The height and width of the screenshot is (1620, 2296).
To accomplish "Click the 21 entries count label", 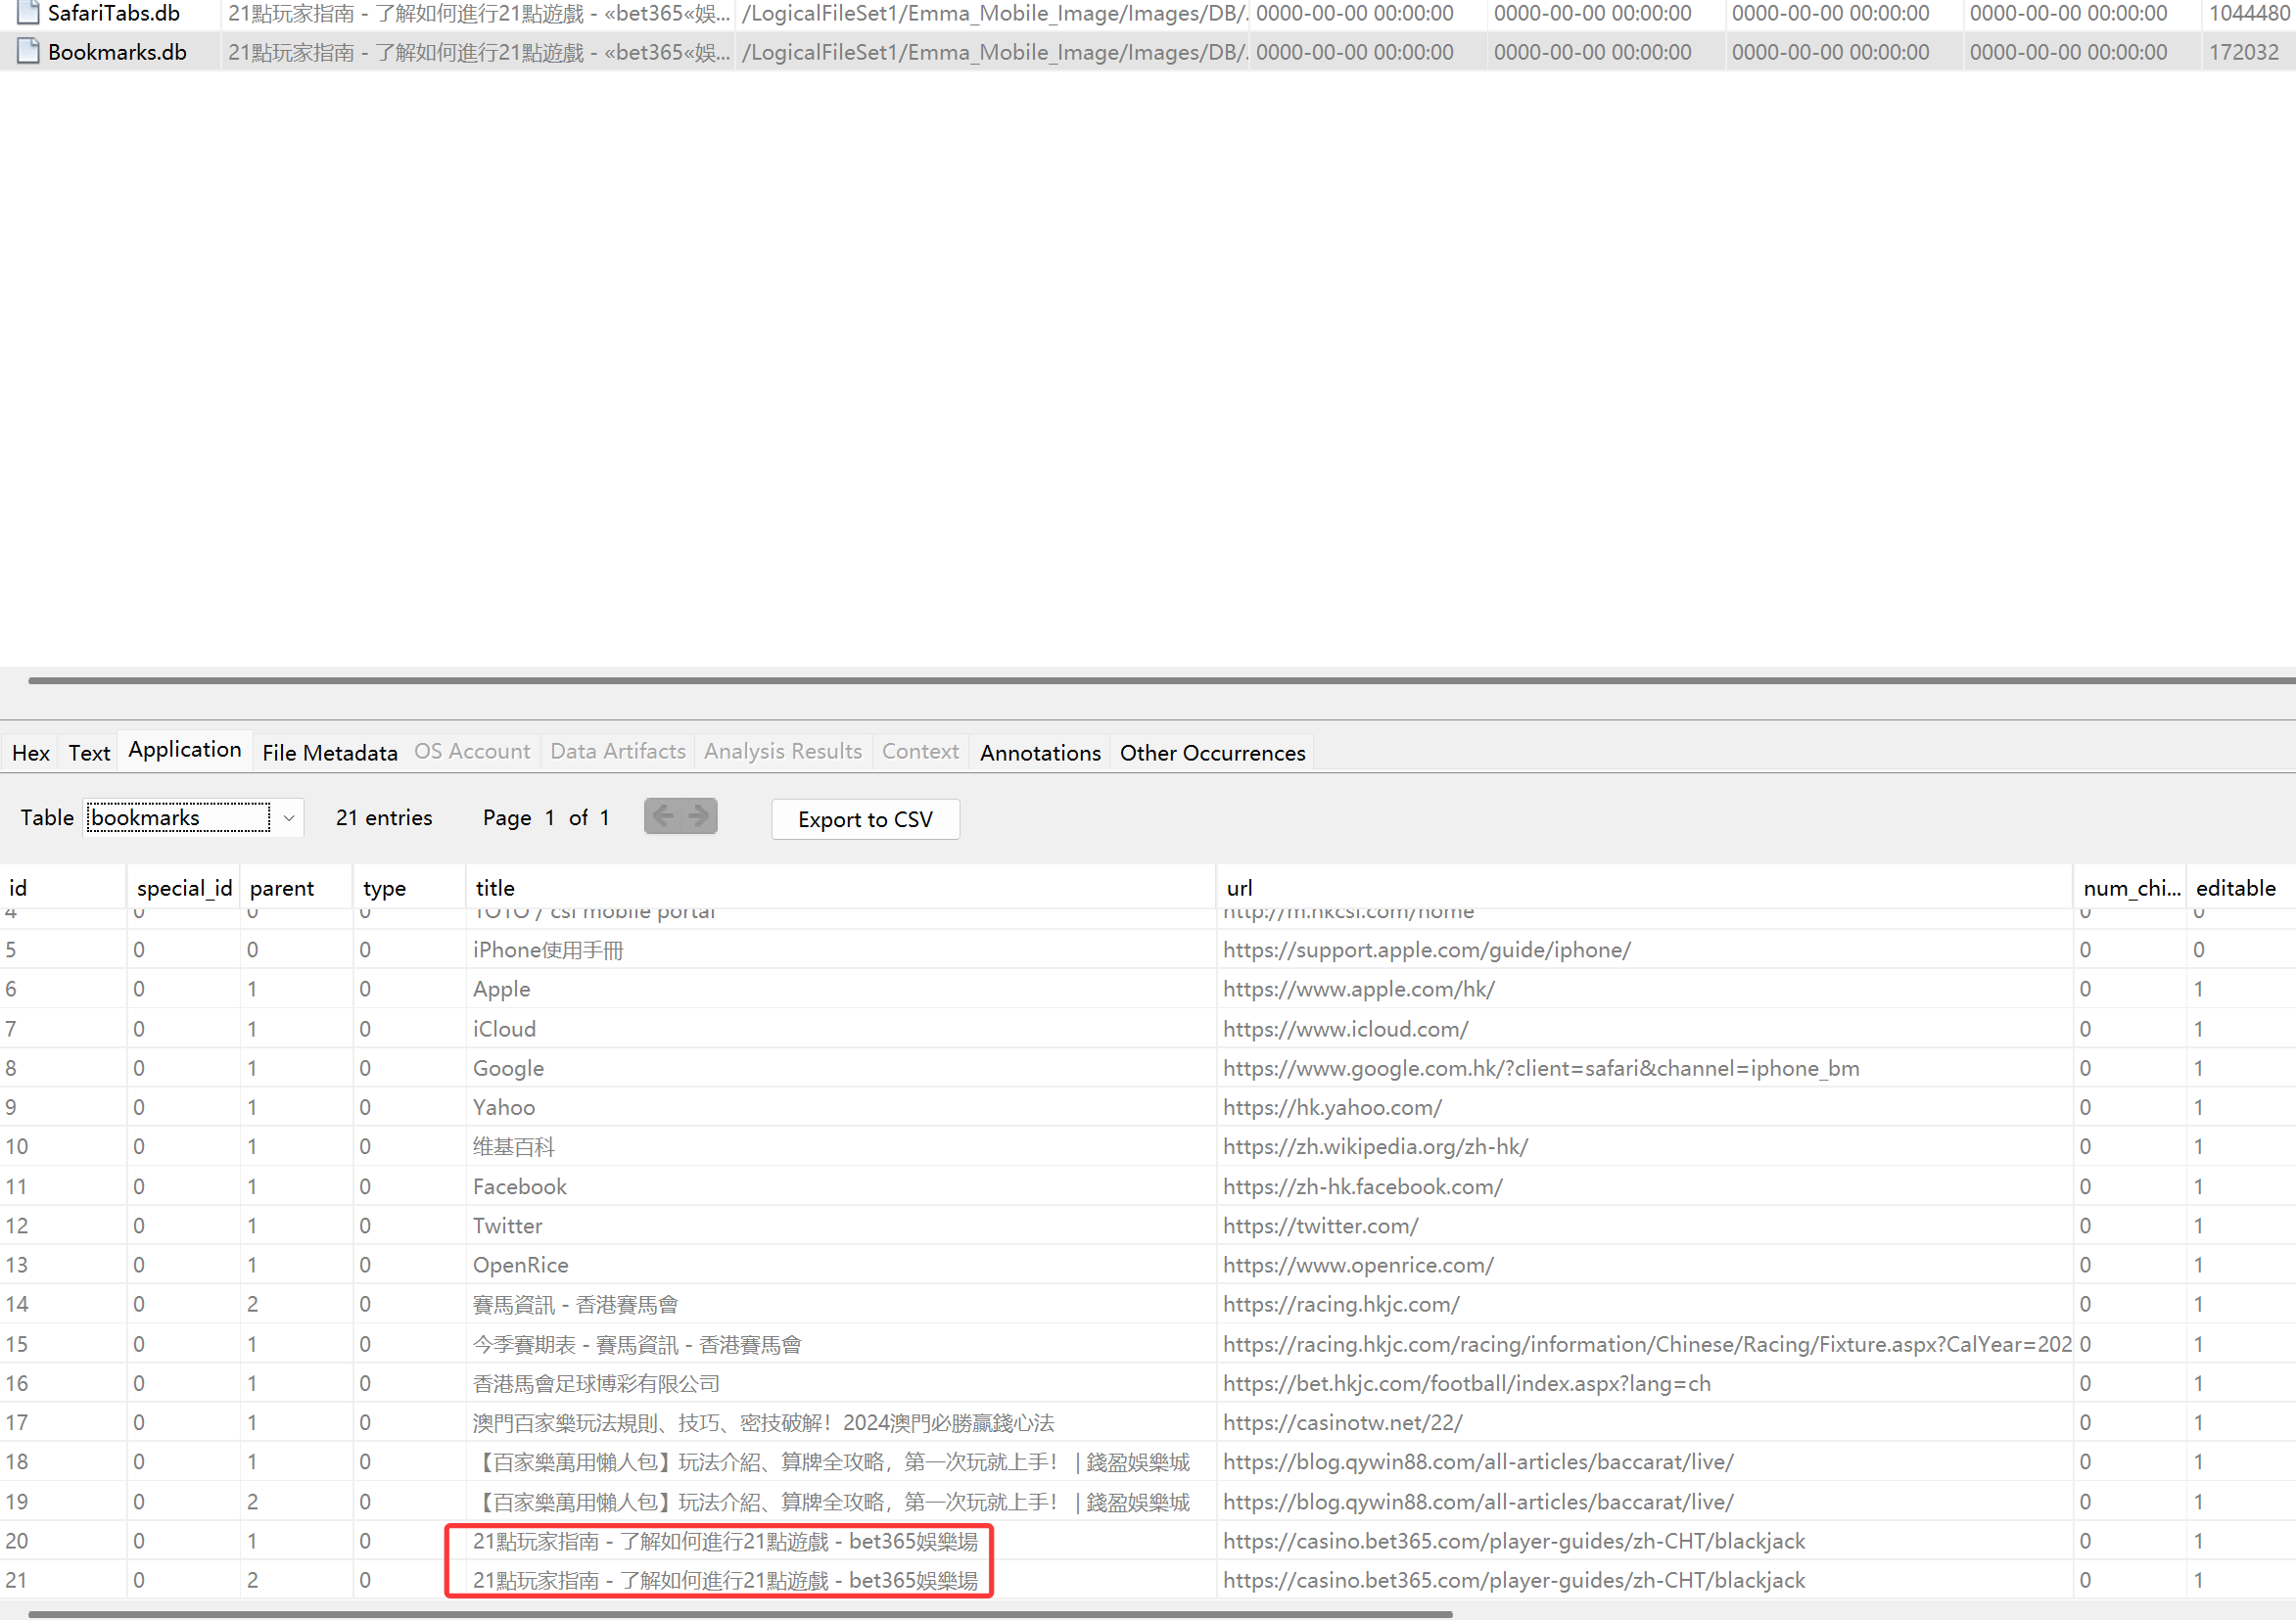I will 384,818.
